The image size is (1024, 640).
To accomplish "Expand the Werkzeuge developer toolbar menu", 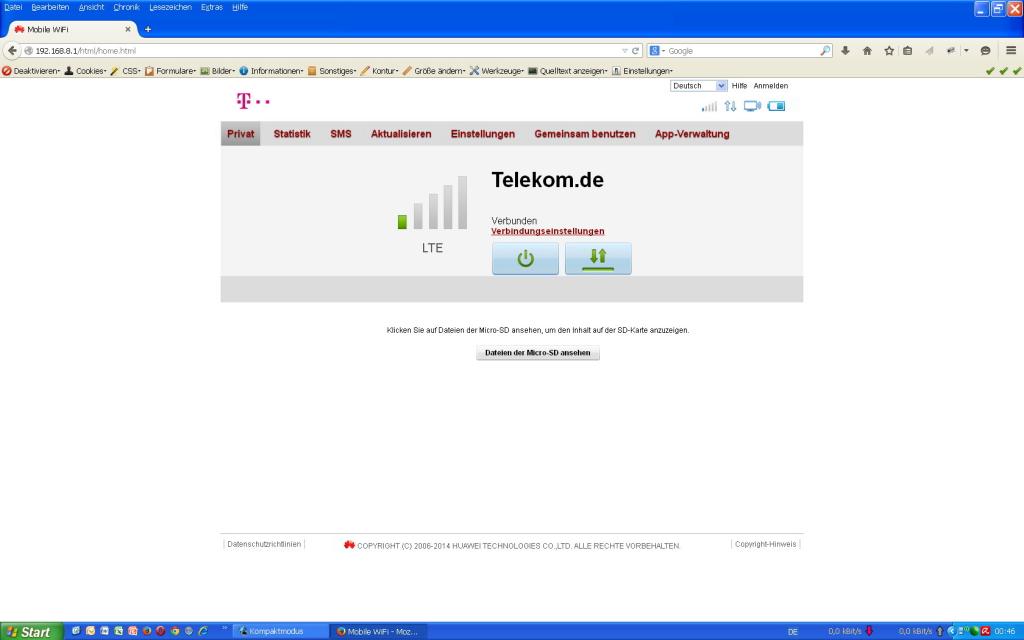I will click(496, 71).
